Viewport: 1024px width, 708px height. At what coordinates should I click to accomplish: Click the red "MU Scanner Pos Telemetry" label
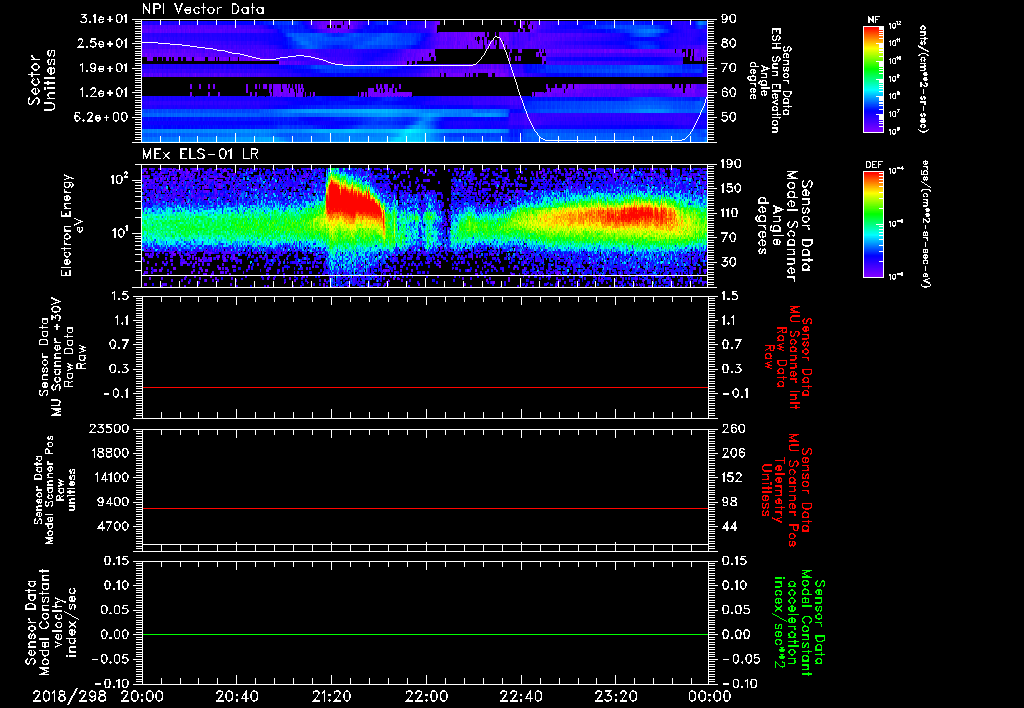786,490
